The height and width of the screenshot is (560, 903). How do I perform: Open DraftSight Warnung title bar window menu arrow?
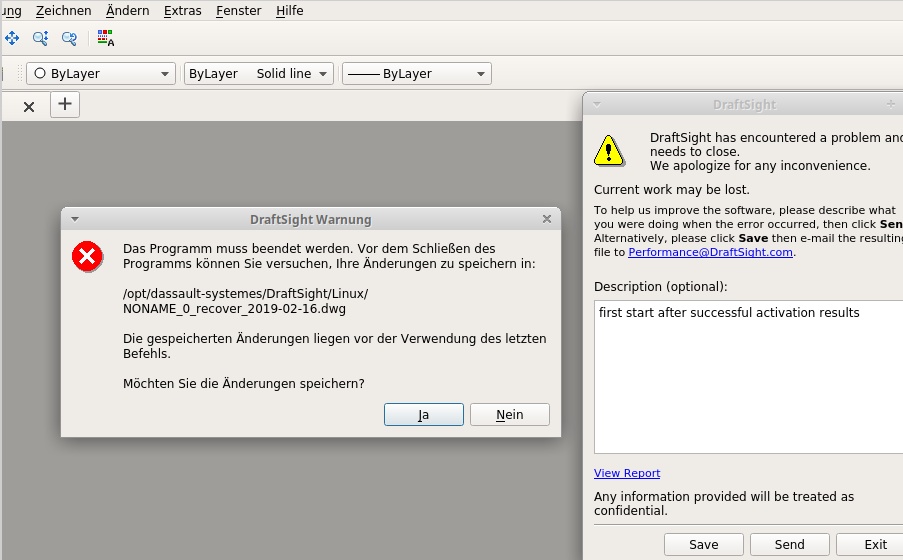[75, 220]
